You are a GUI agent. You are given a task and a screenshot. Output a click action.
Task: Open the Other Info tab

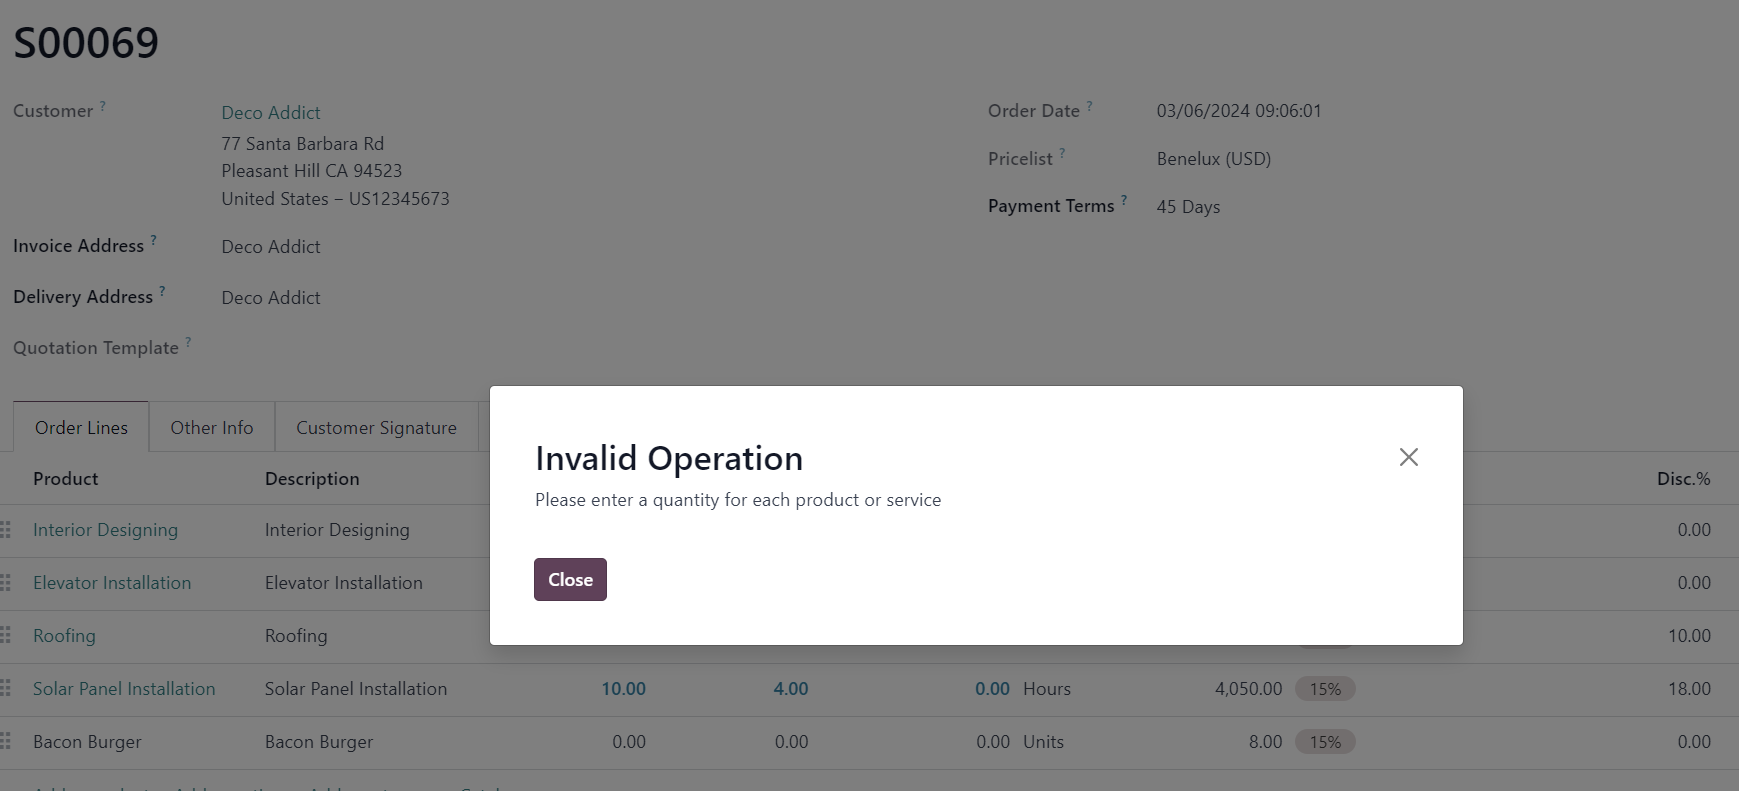point(212,428)
